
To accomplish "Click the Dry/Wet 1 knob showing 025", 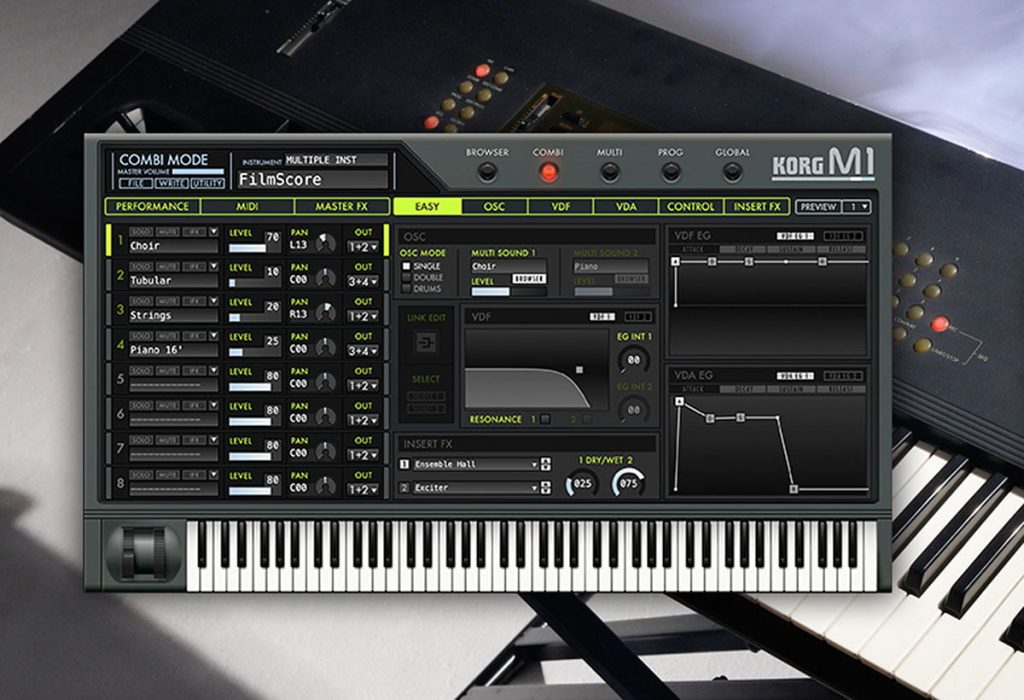I will tap(582, 484).
